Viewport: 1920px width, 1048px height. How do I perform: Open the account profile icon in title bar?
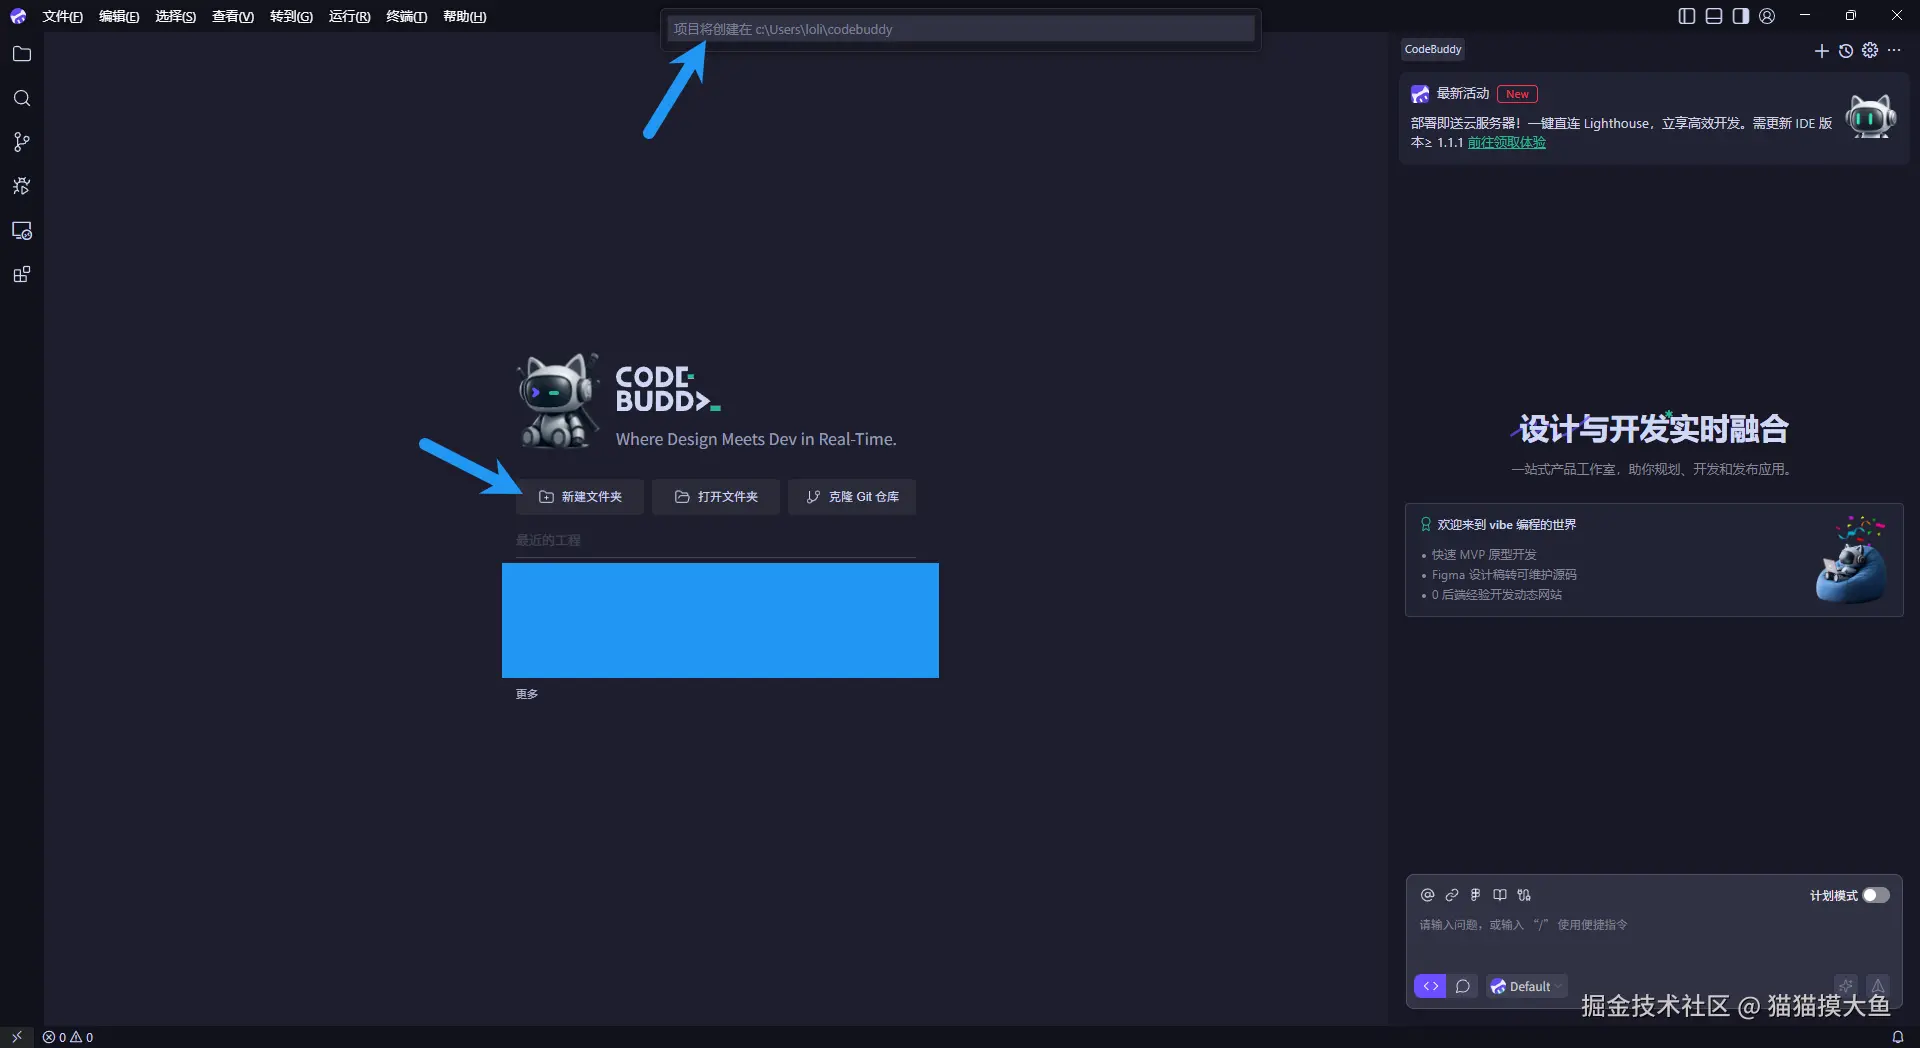[1767, 16]
